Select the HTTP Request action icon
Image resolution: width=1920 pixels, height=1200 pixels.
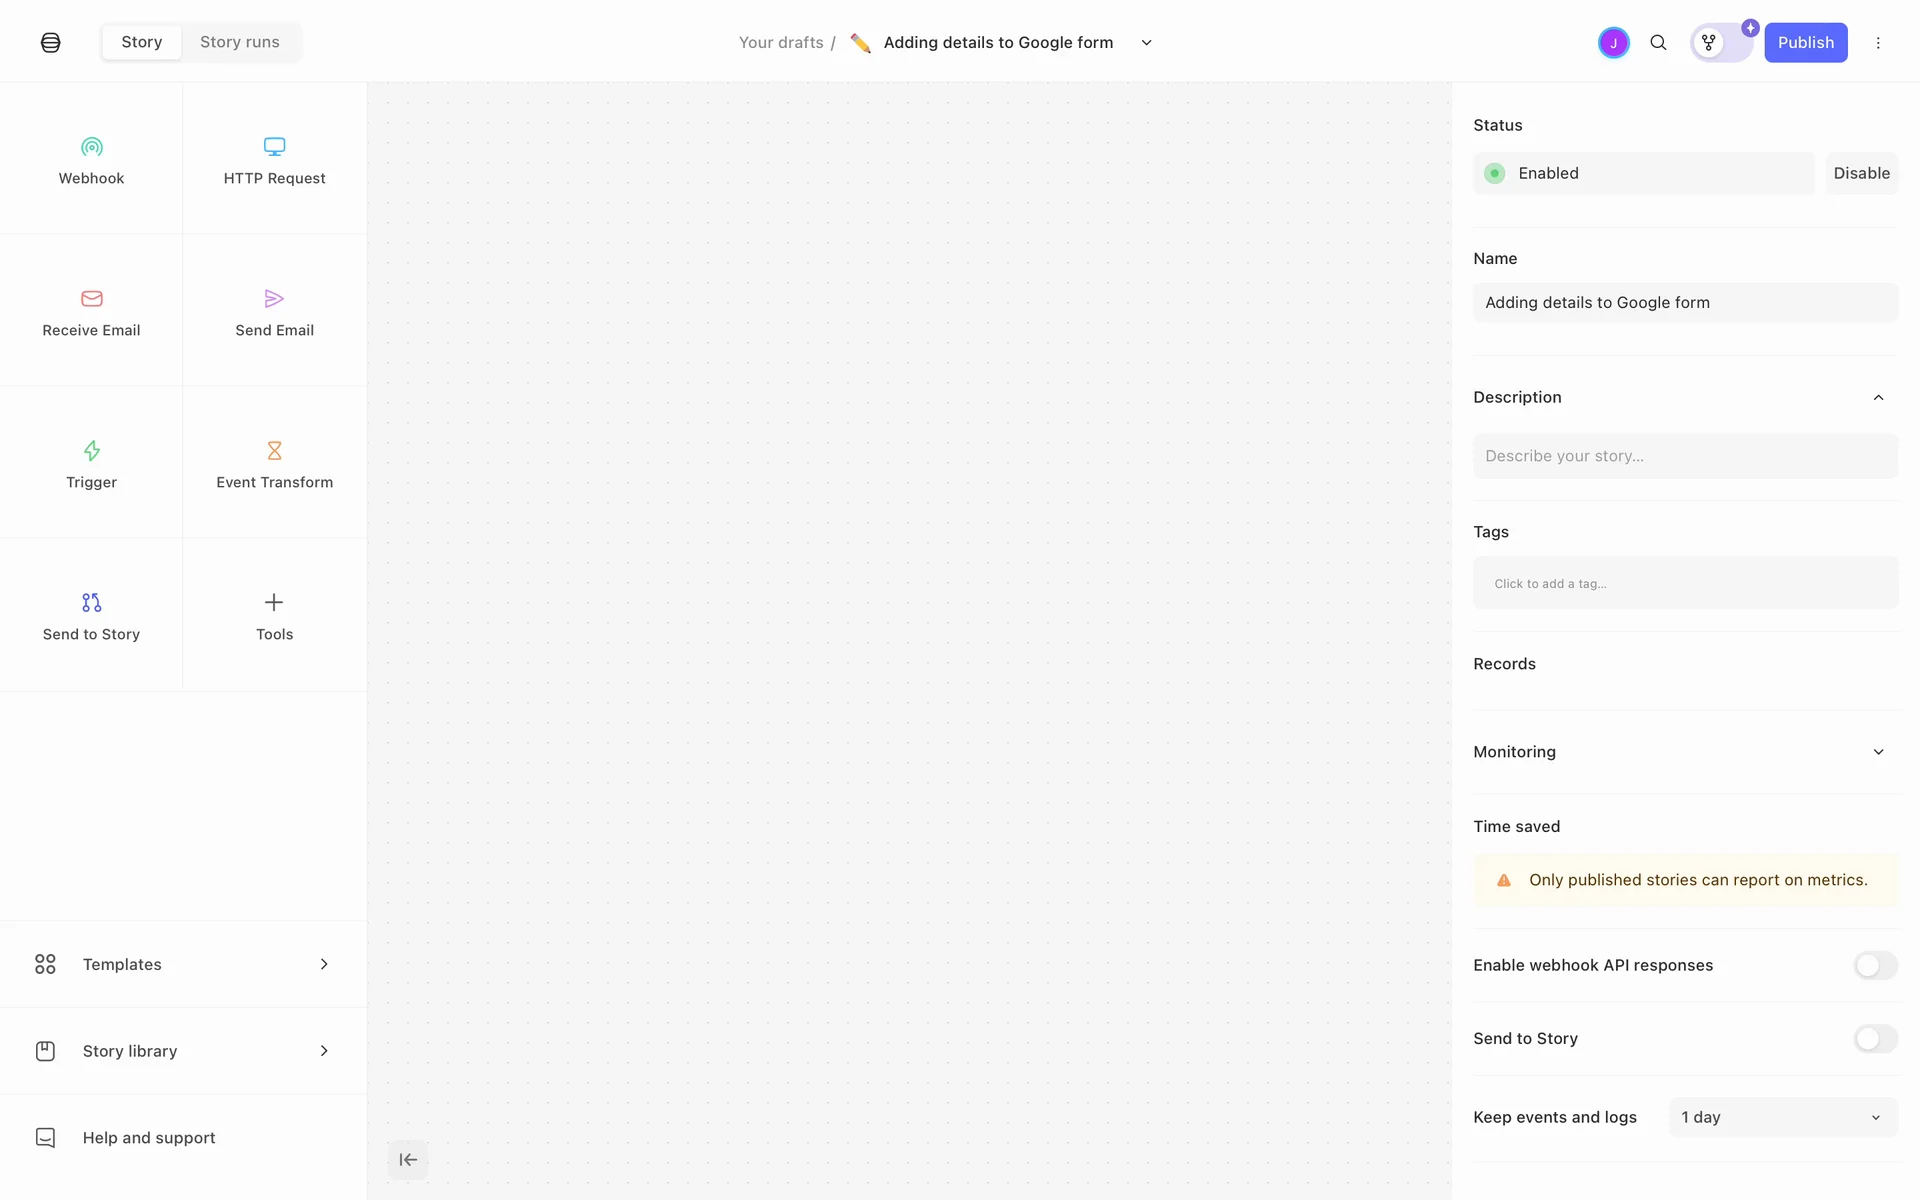pyautogui.click(x=274, y=147)
